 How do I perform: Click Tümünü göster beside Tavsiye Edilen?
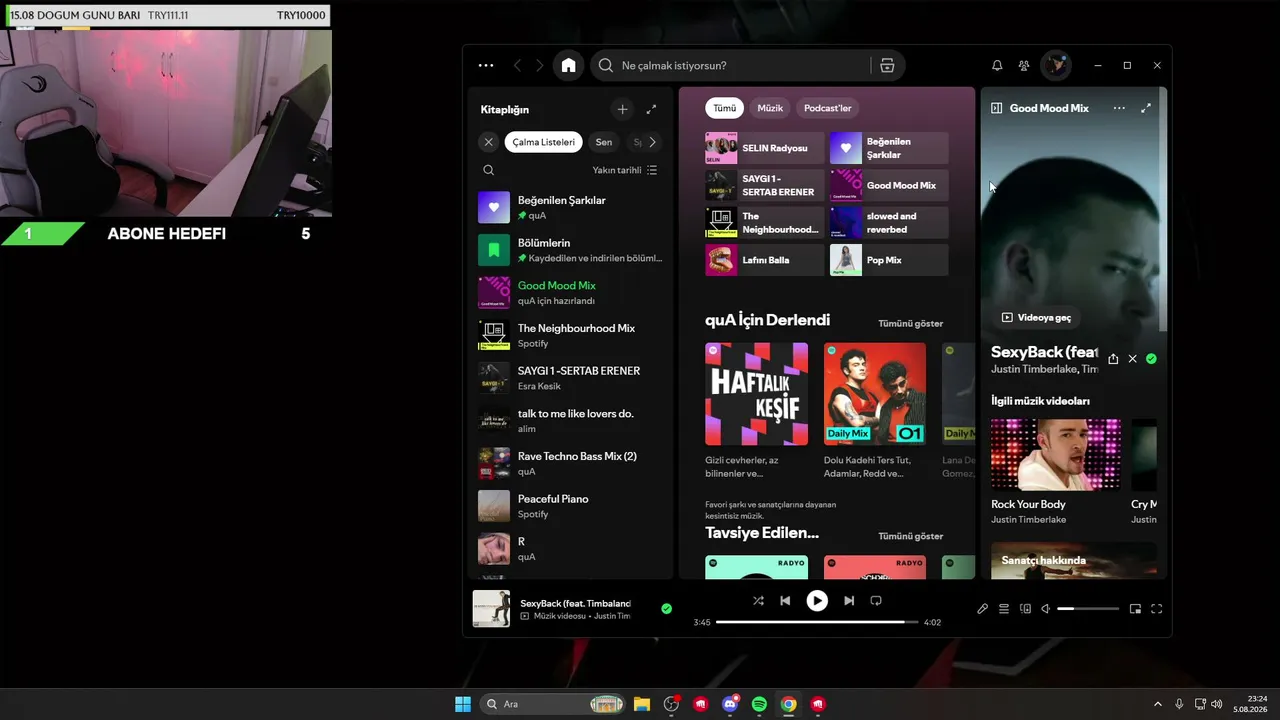pyautogui.click(x=910, y=536)
